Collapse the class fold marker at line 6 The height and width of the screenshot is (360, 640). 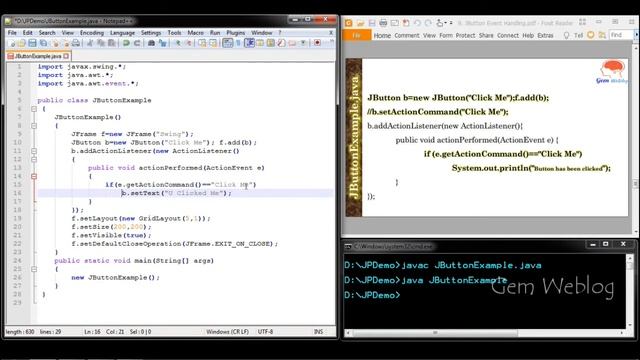(34, 109)
